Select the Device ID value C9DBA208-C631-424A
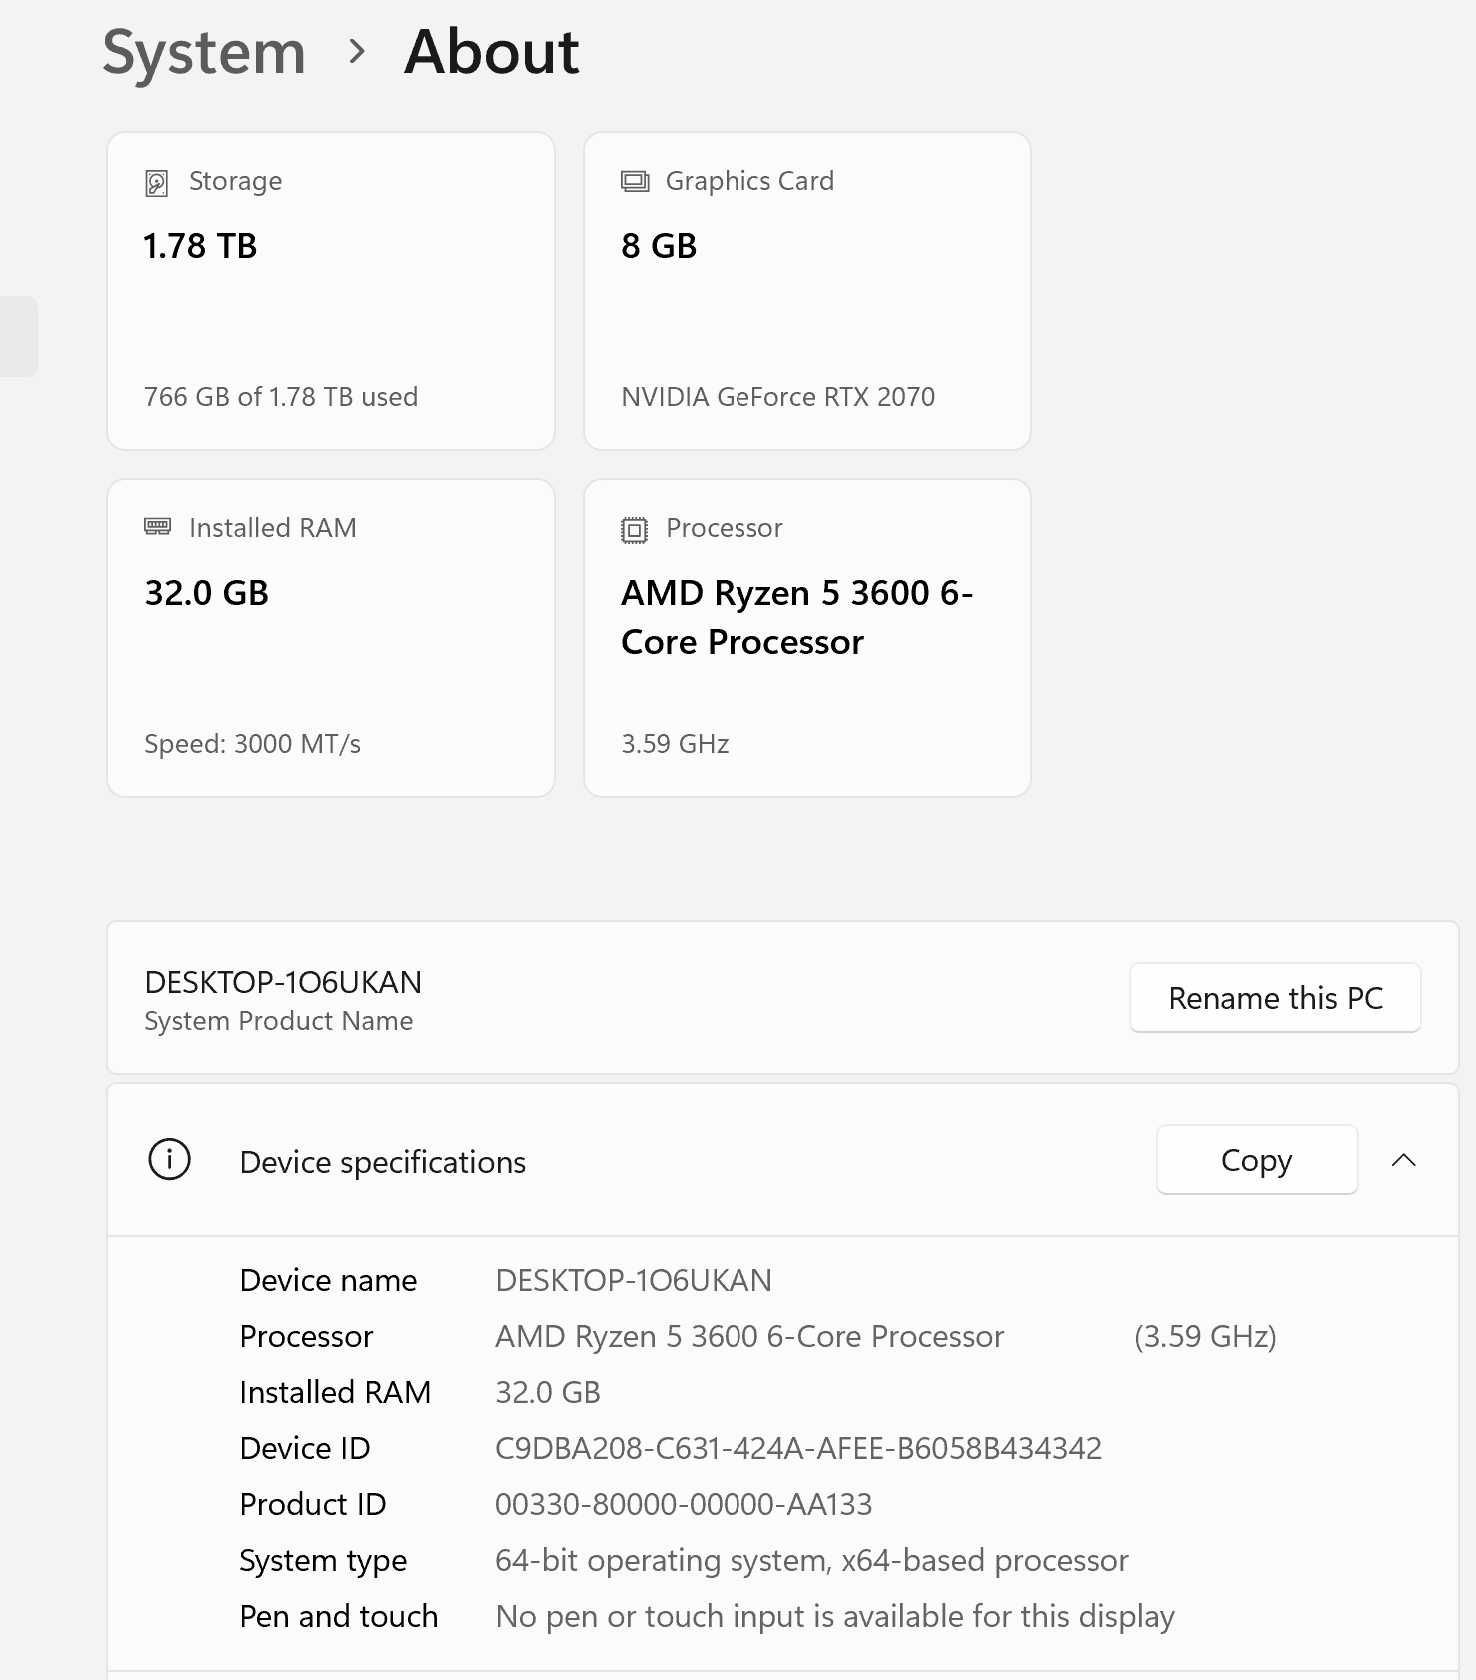Image resolution: width=1476 pixels, height=1680 pixels. pos(798,1448)
